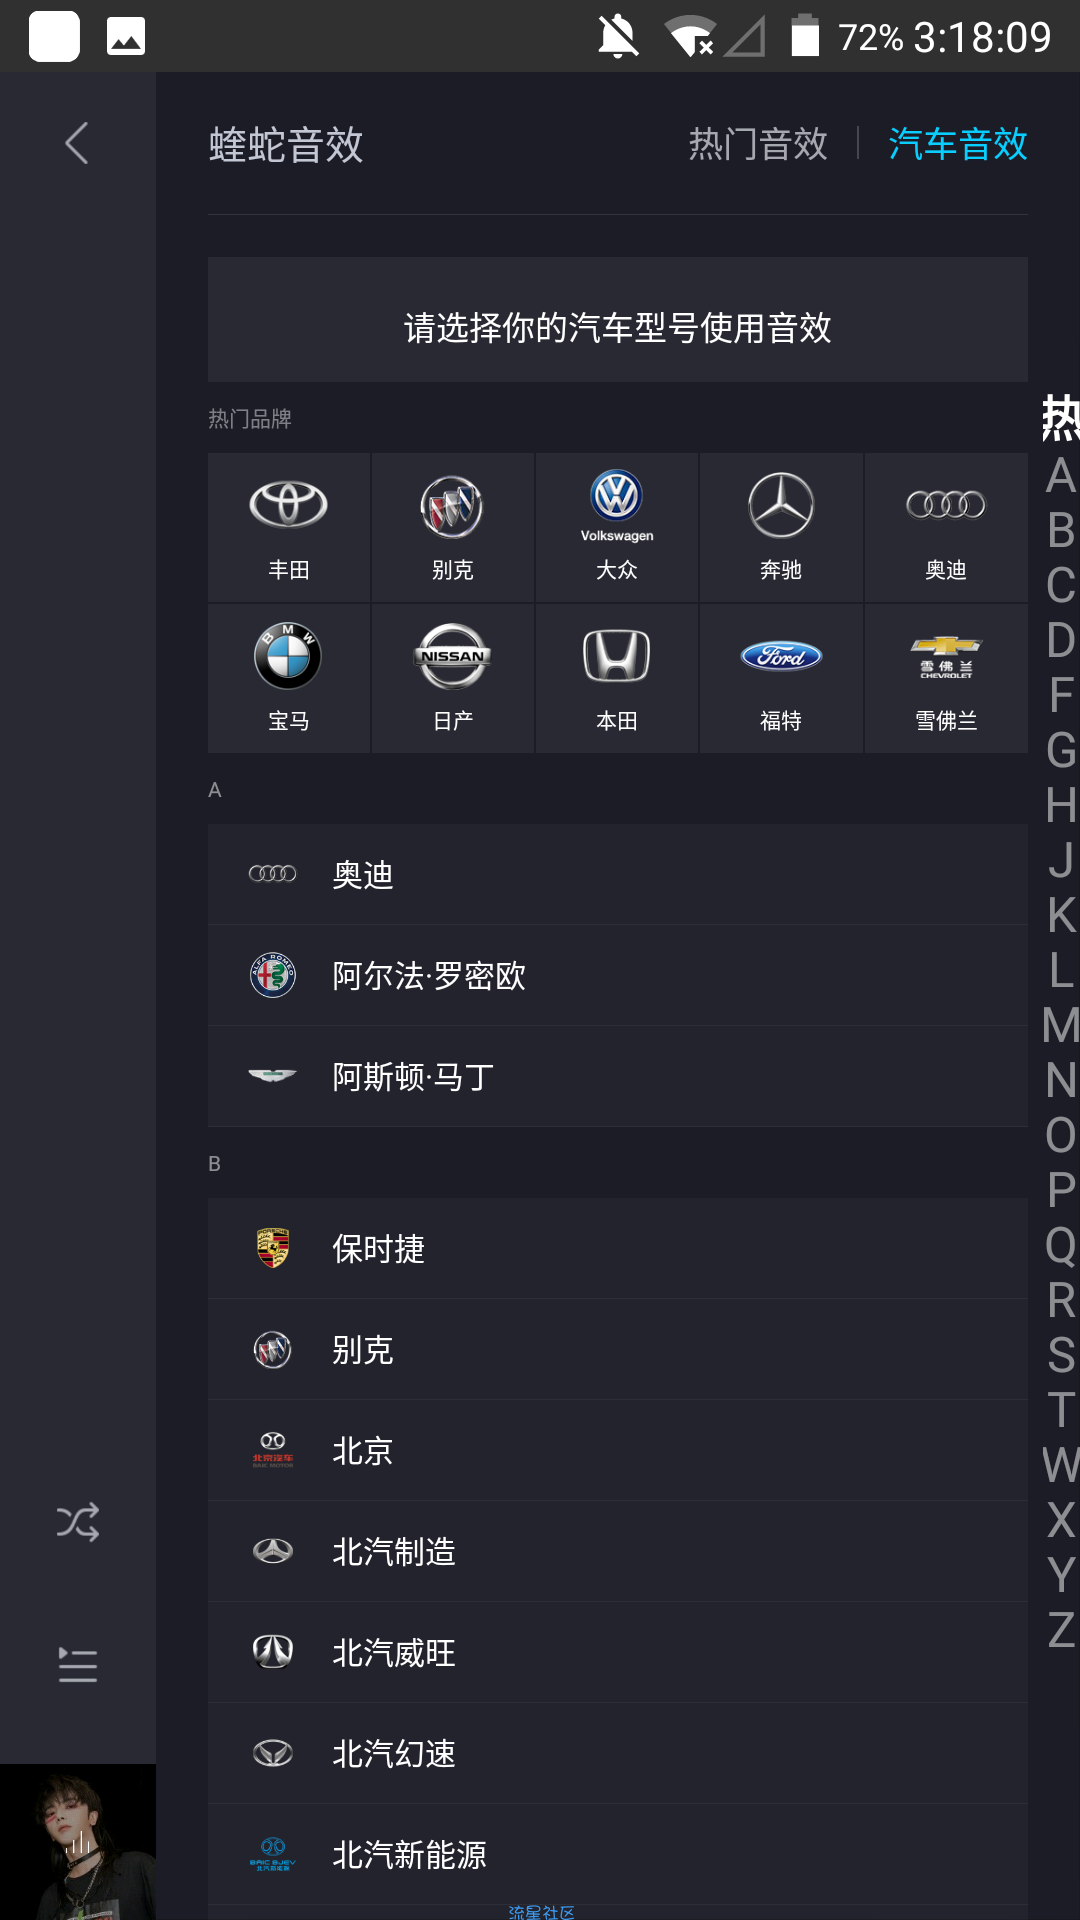
Task: Open the playlist queue icon
Action: coord(78,1665)
